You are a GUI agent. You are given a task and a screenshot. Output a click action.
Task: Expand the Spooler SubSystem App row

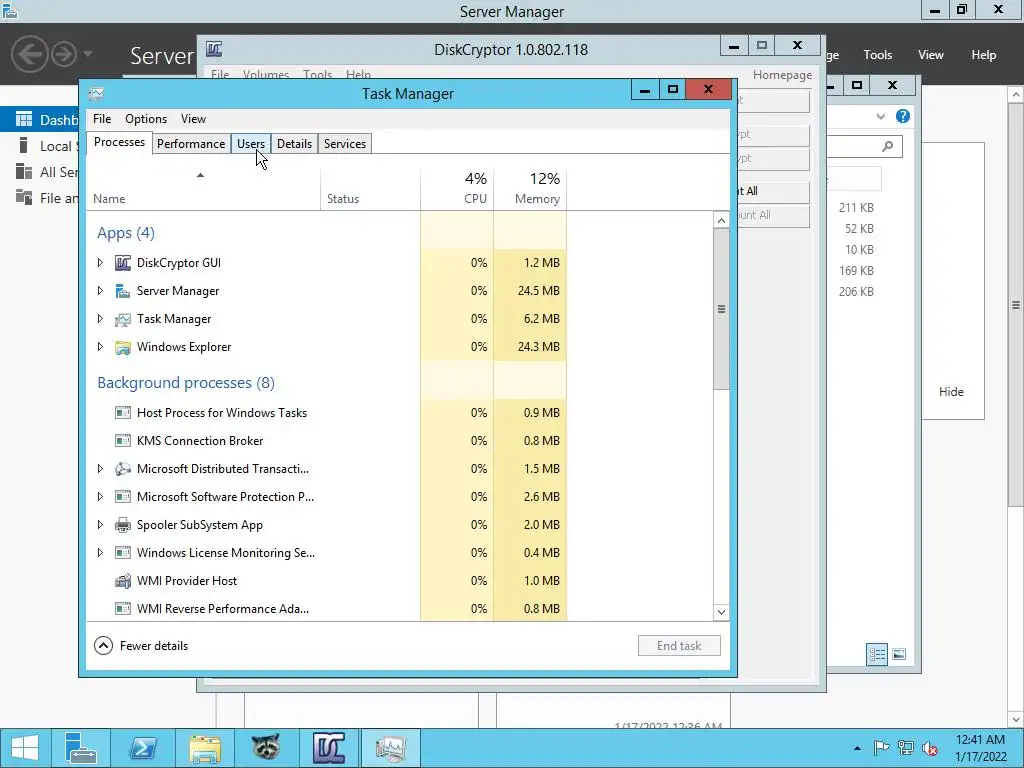coord(100,524)
